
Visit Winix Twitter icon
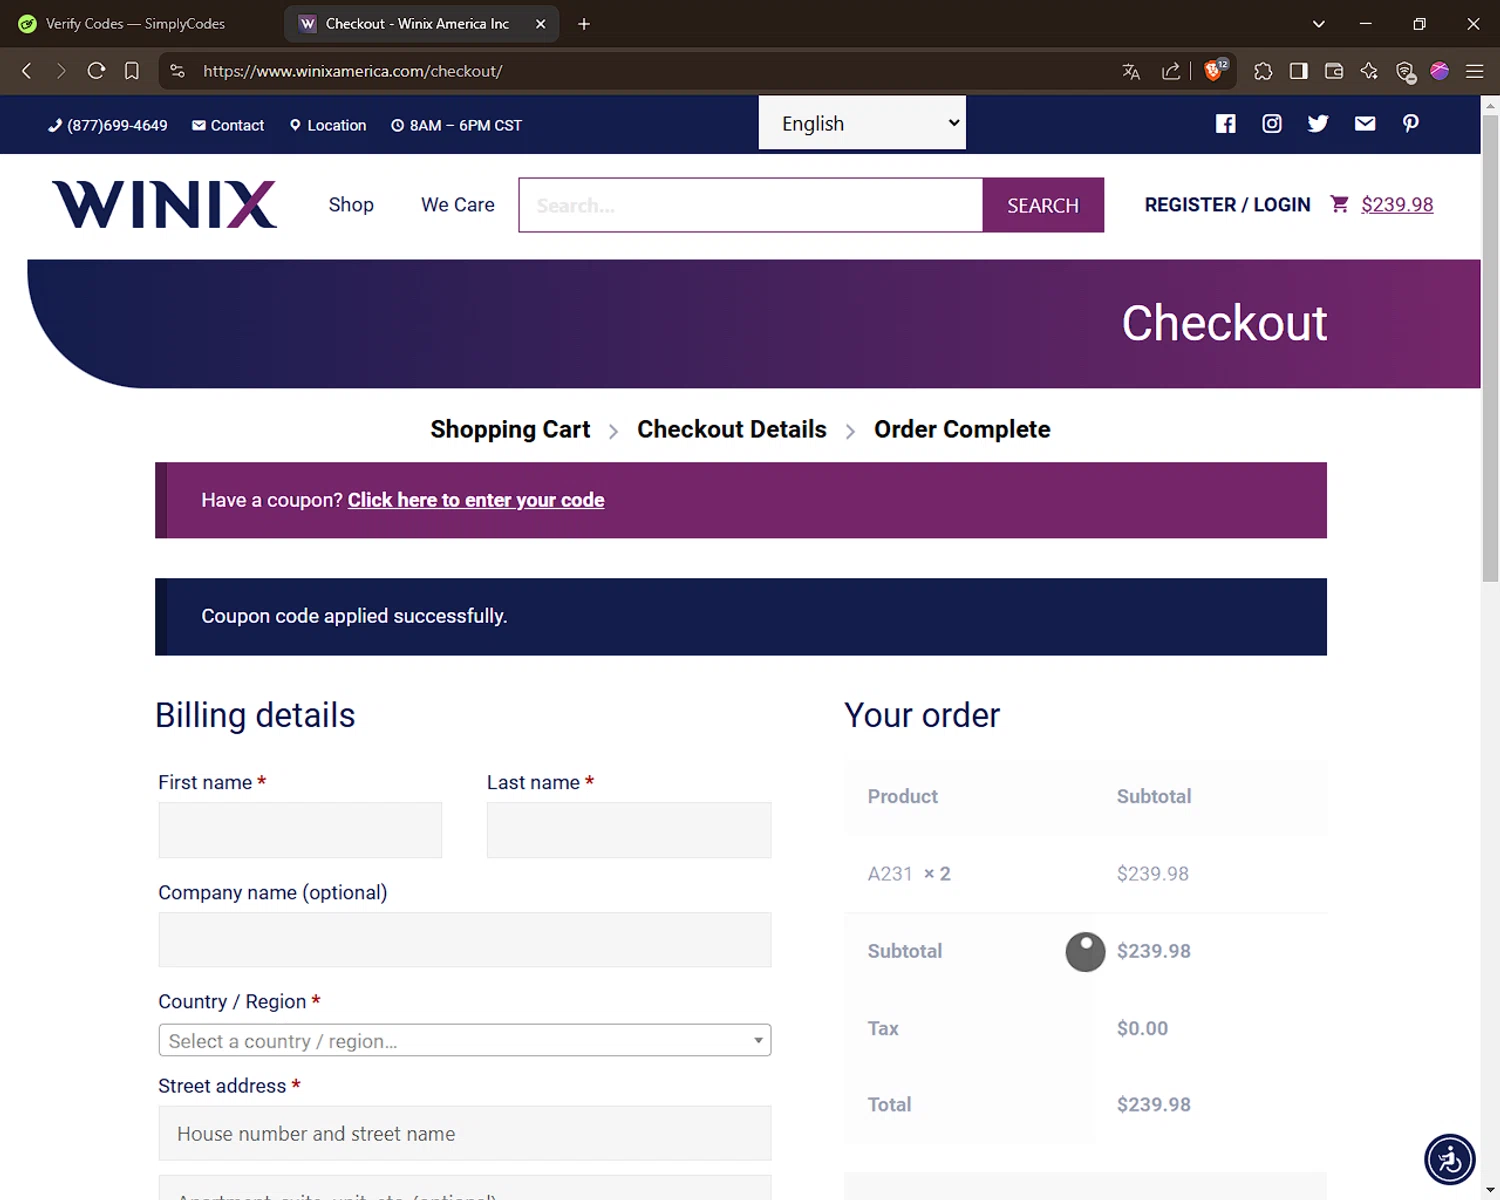(1318, 123)
